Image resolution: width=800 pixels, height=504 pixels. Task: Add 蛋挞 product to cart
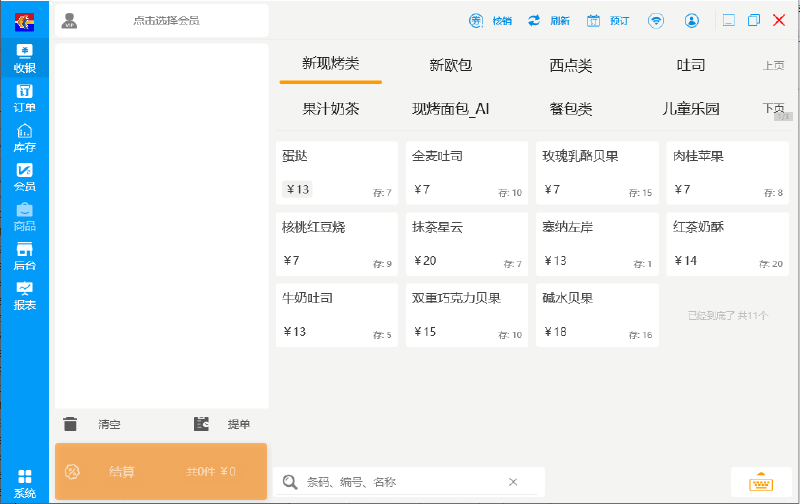tap(337, 173)
